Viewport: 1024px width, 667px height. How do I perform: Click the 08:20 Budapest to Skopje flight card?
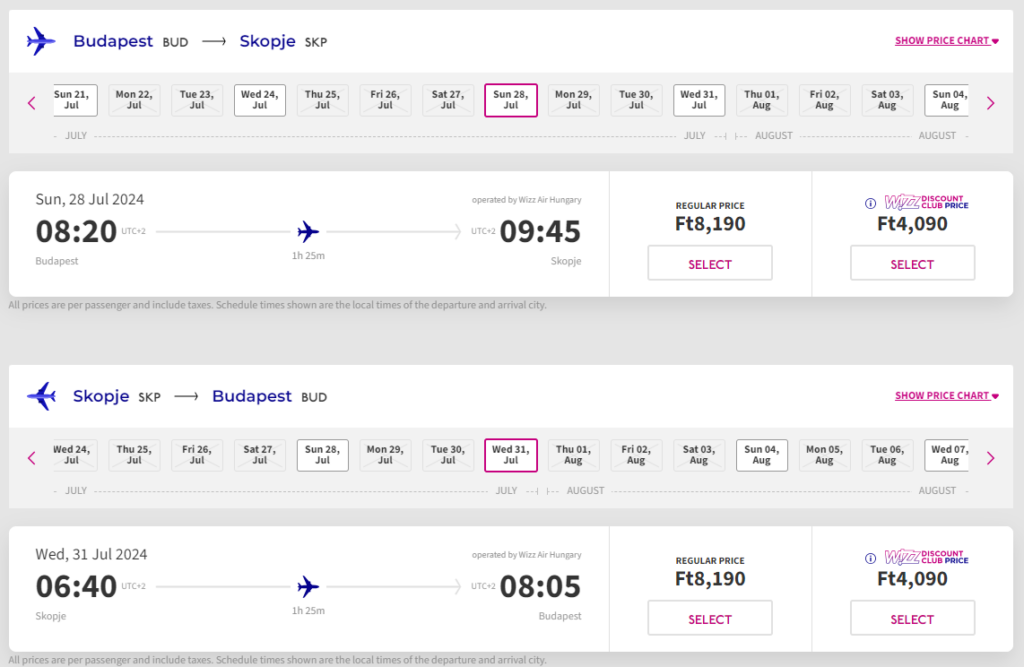coord(309,234)
